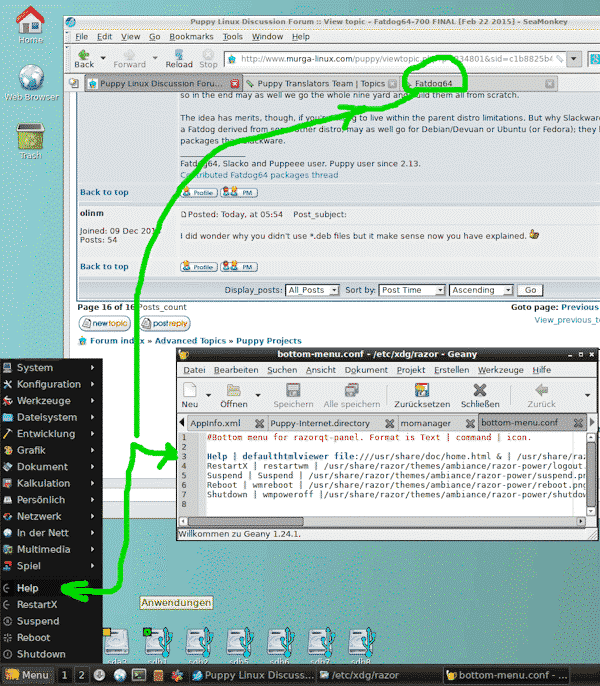Select Help in the start menu
The width and height of the screenshot is (600, 686).
51,588
